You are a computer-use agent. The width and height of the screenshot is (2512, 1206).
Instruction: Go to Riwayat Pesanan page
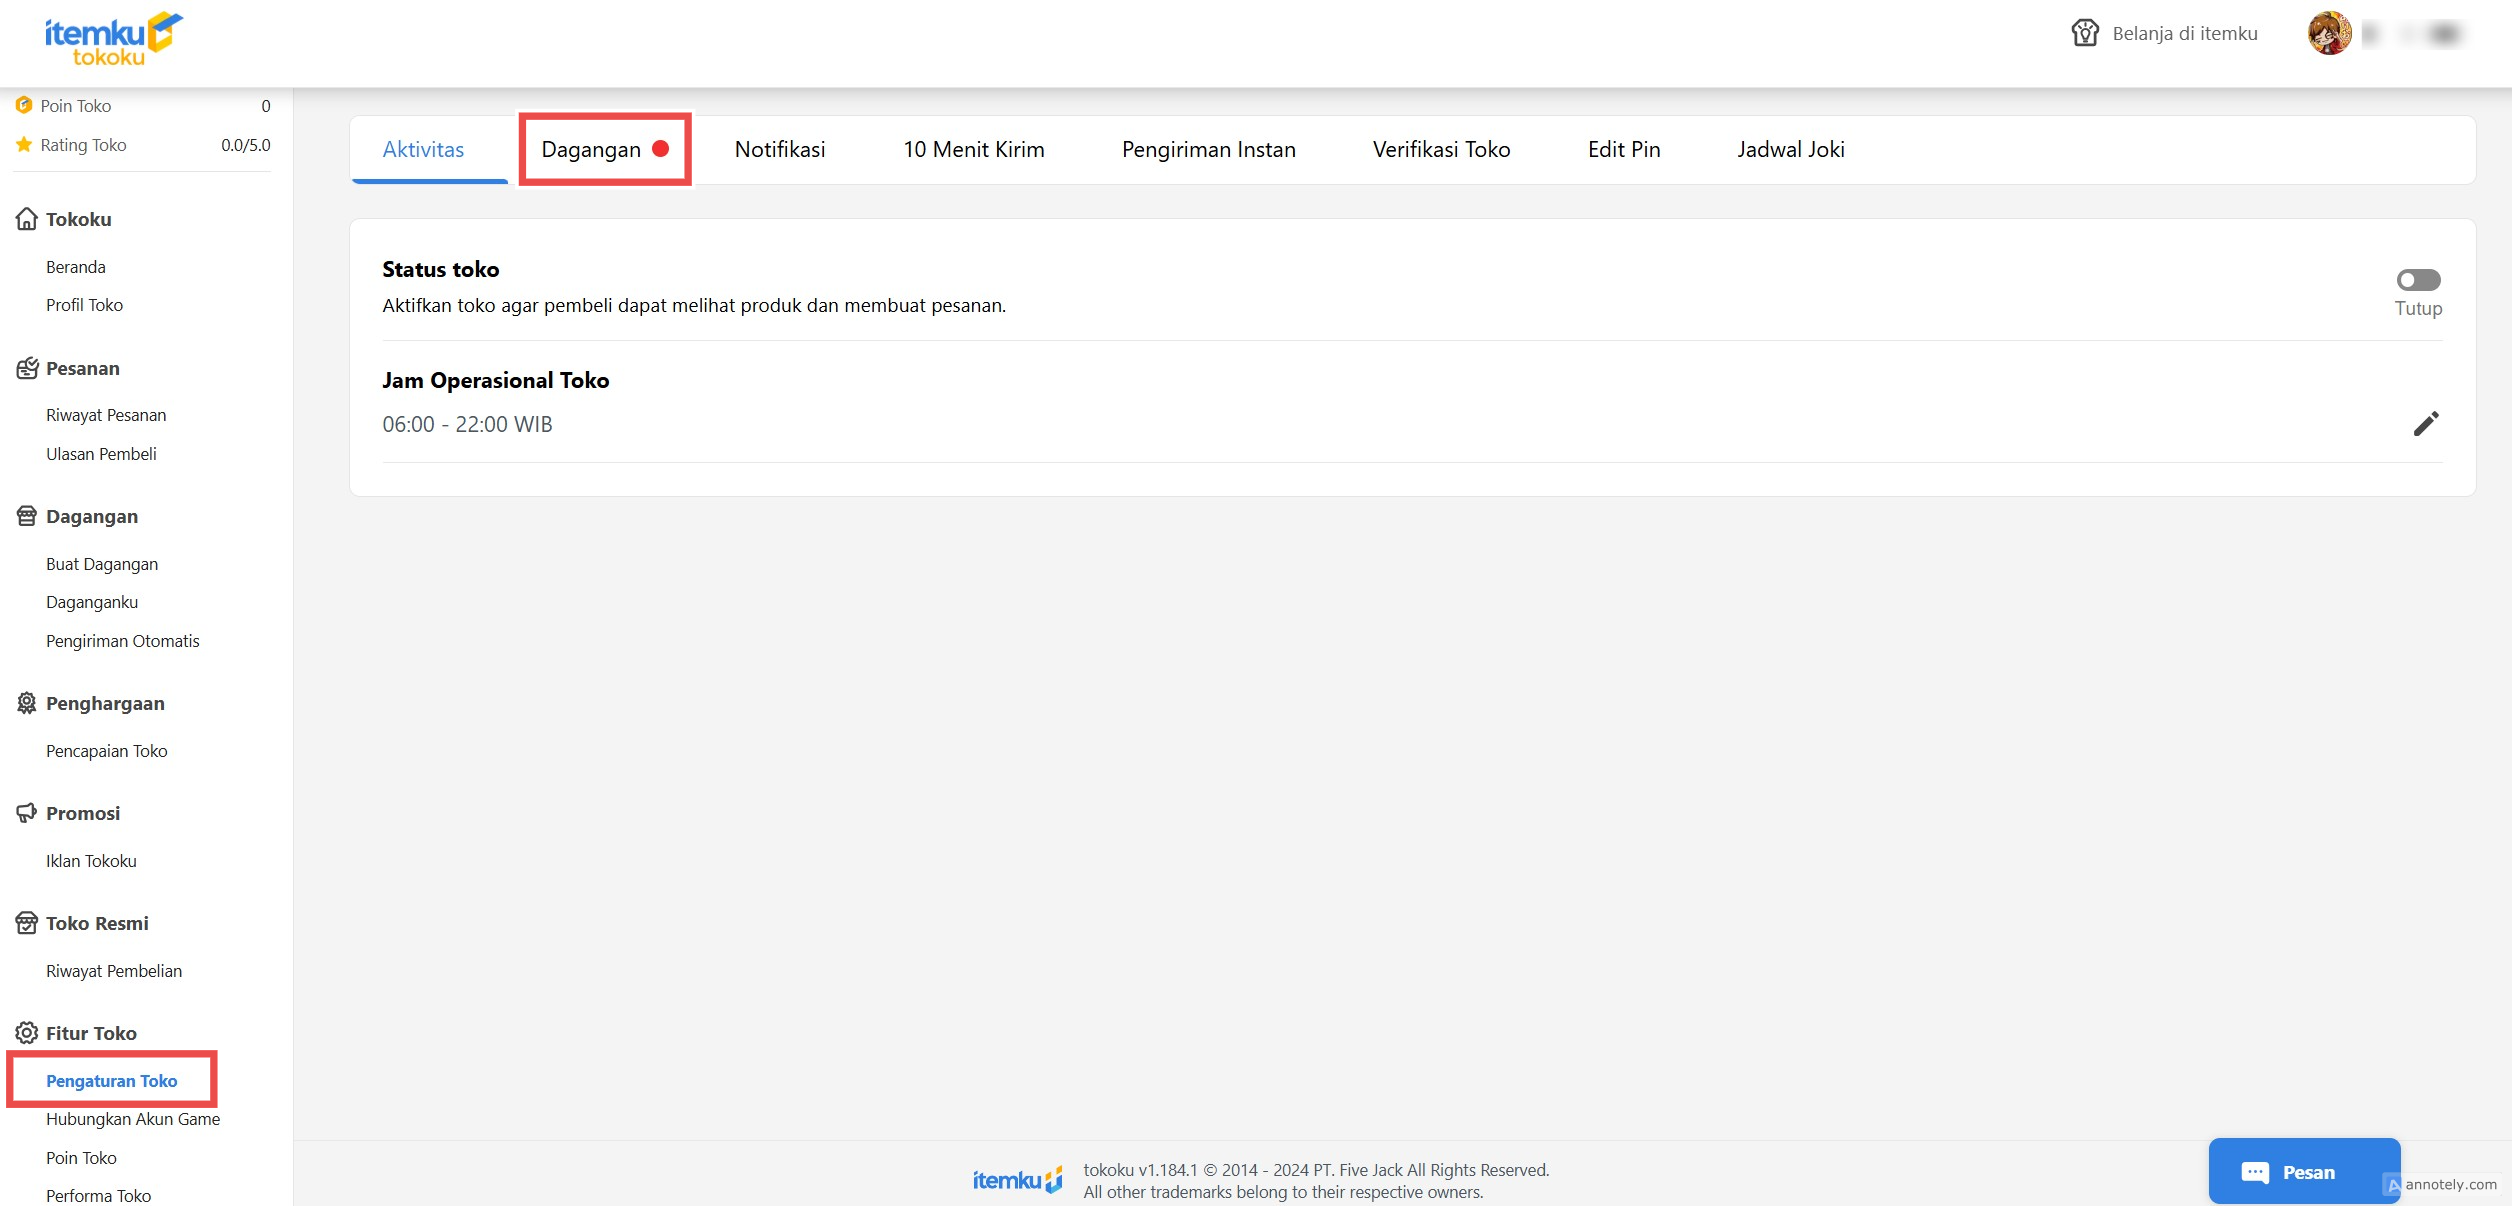click(106, 415)
